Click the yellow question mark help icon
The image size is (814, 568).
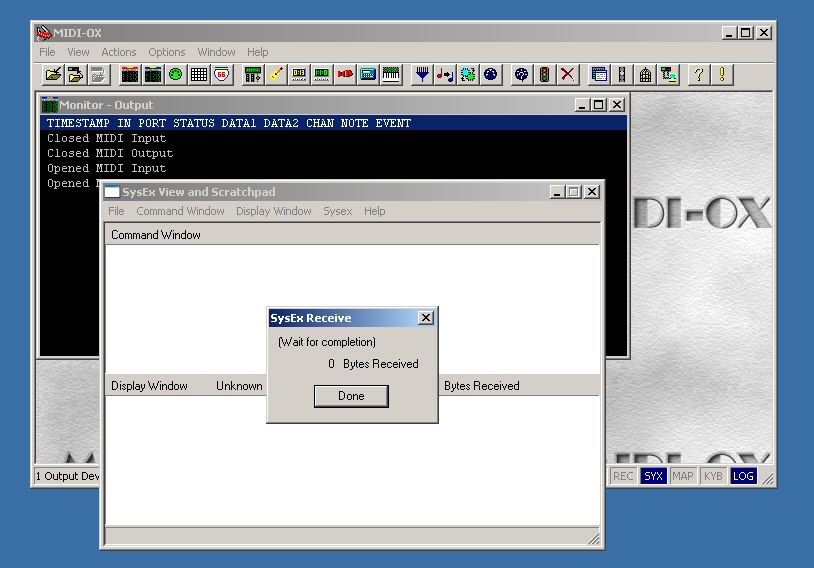pyautogui.click(x=699, y=75)
